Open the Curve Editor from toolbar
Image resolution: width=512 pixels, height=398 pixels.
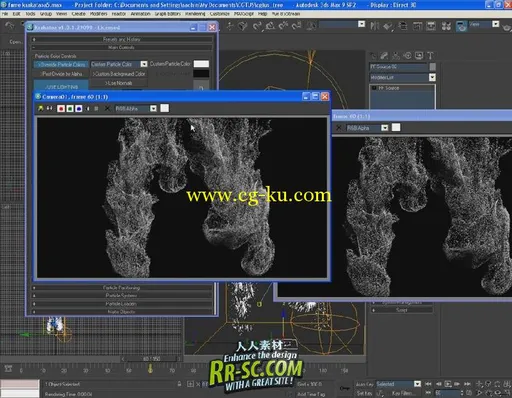pos(417,26)
